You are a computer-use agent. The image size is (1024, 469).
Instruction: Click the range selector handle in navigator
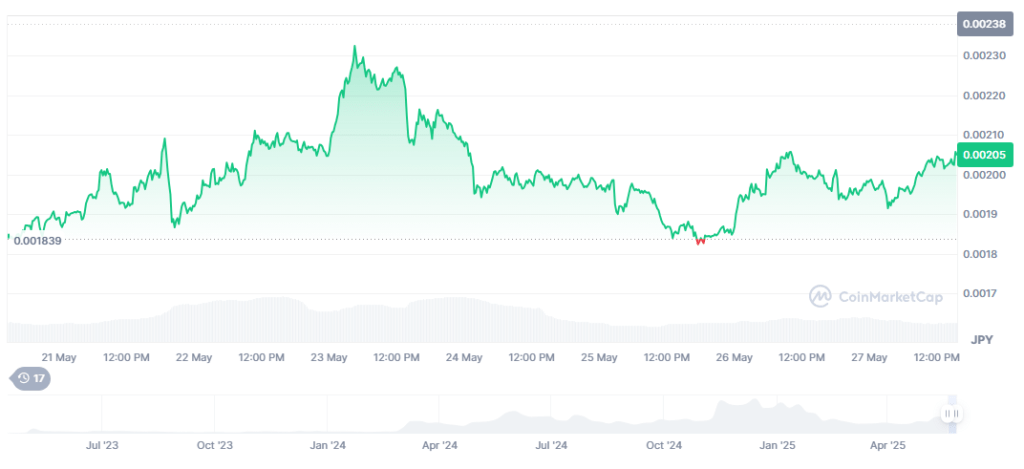pyautogui.click(x=951, y=414)
